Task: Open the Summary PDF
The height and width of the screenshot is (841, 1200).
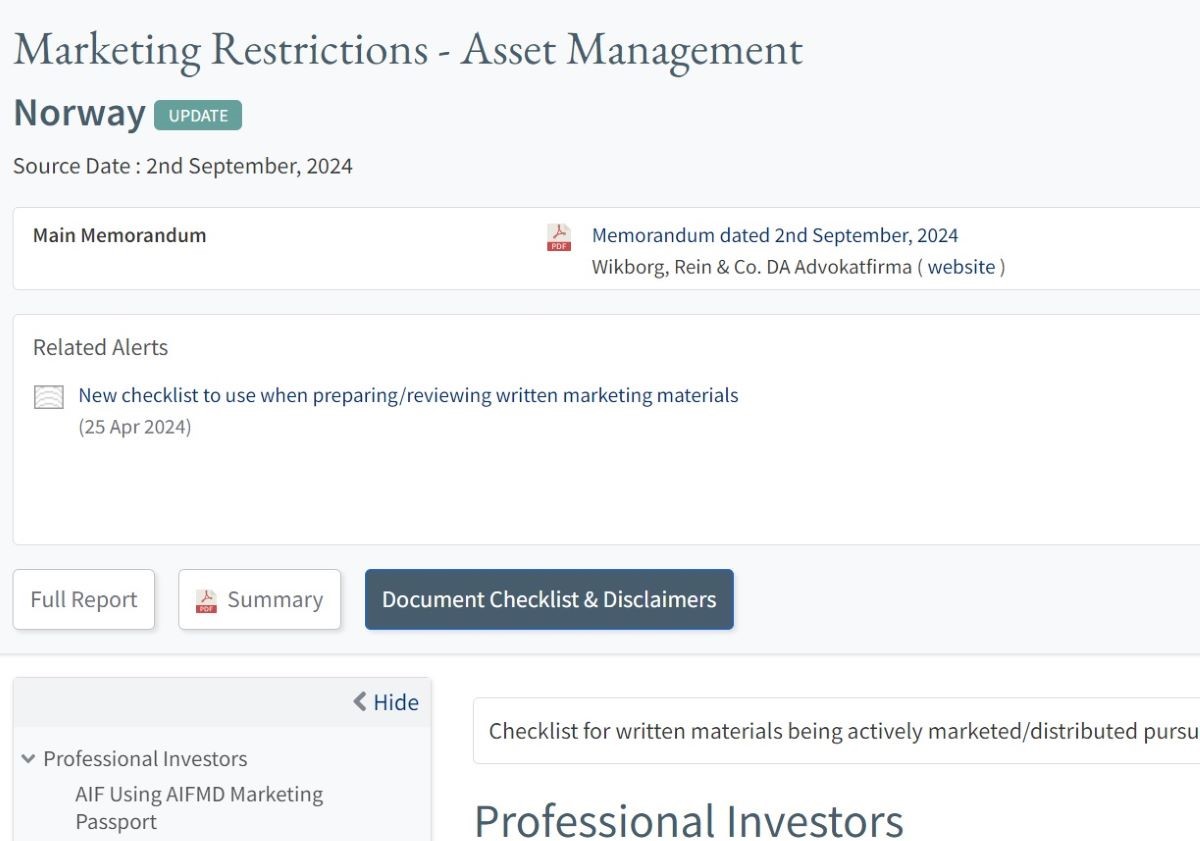Action: (274, 600)
